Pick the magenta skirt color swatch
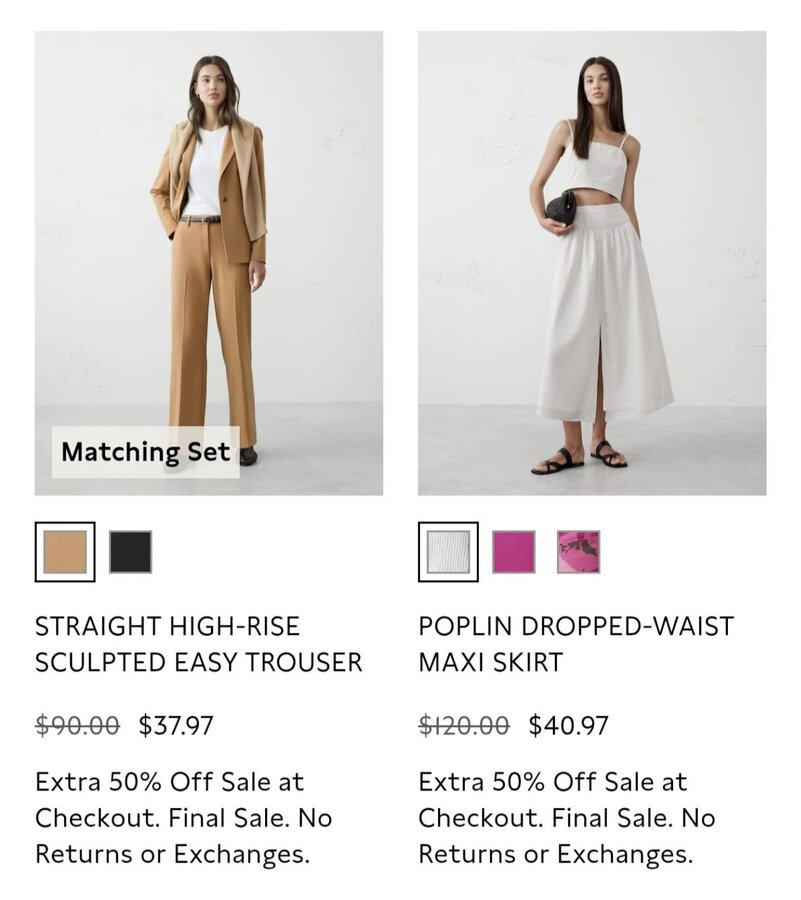The height and width of the screenshot is (900, 801). 514,552
